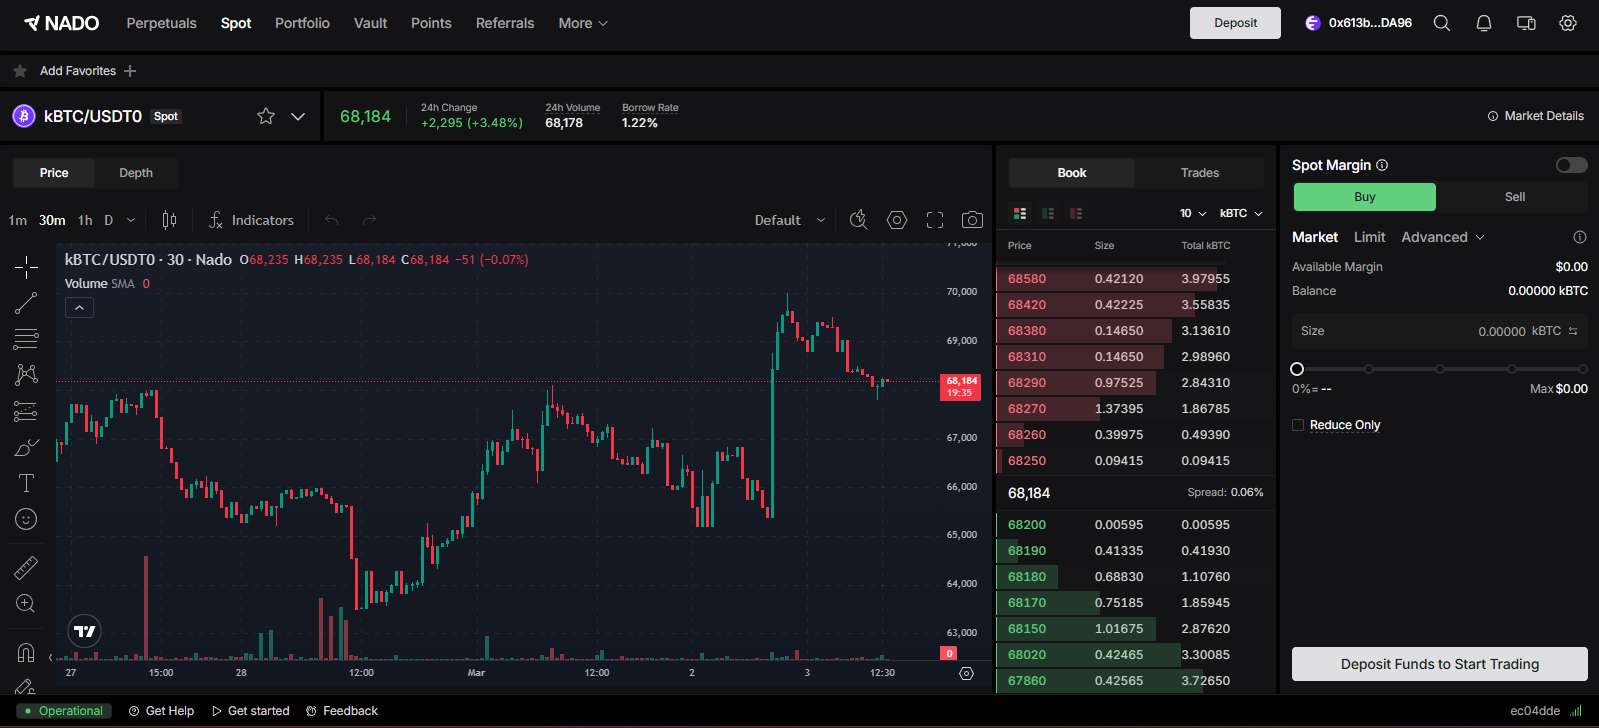Click the TradingView logo on chart

(85, 631)
